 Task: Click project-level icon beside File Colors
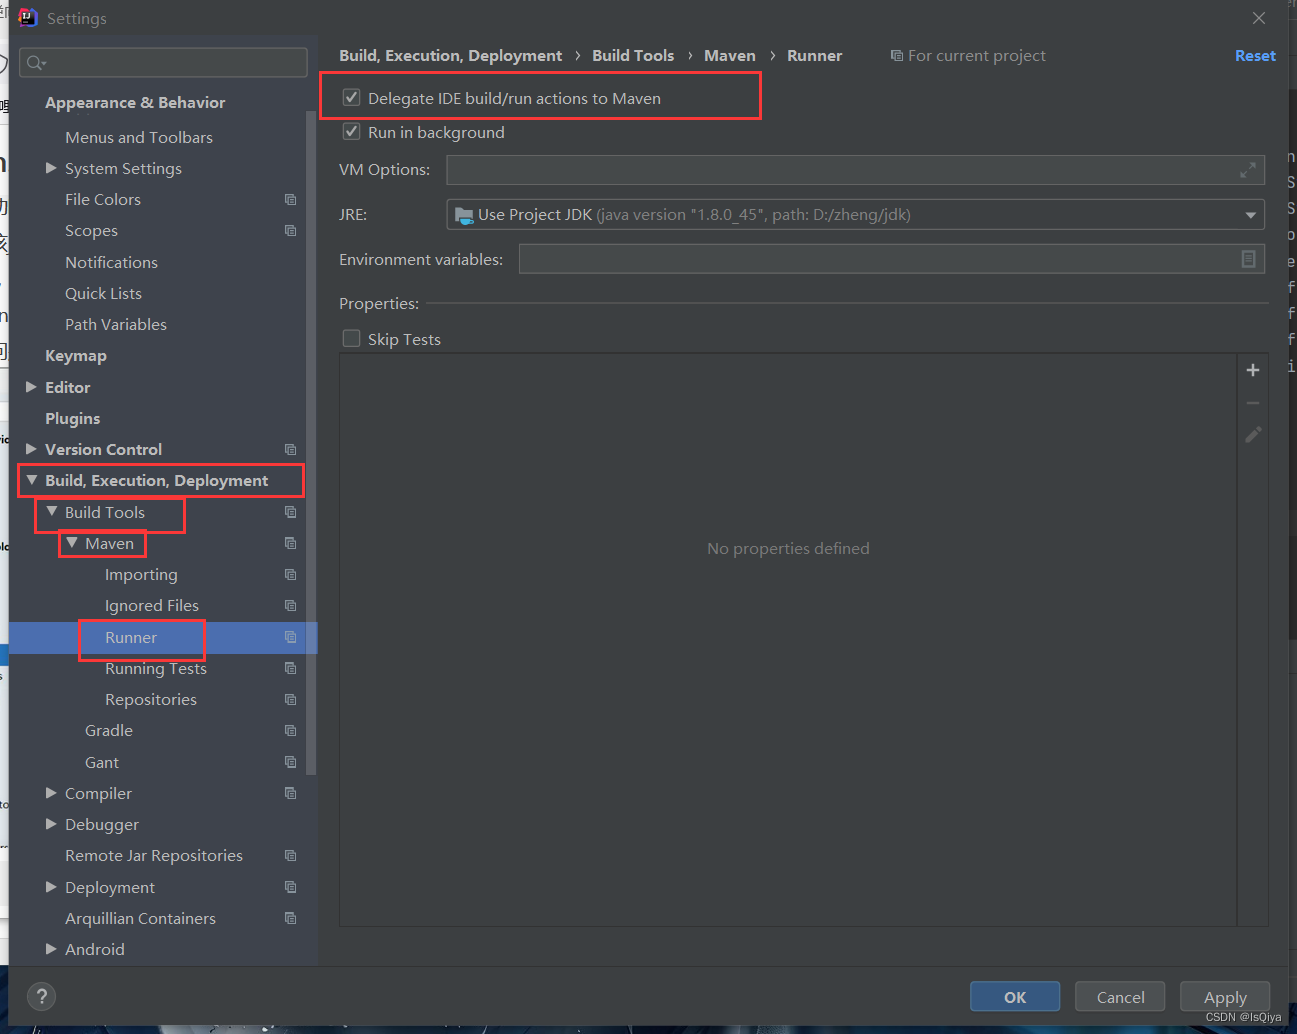coord(290,200)
